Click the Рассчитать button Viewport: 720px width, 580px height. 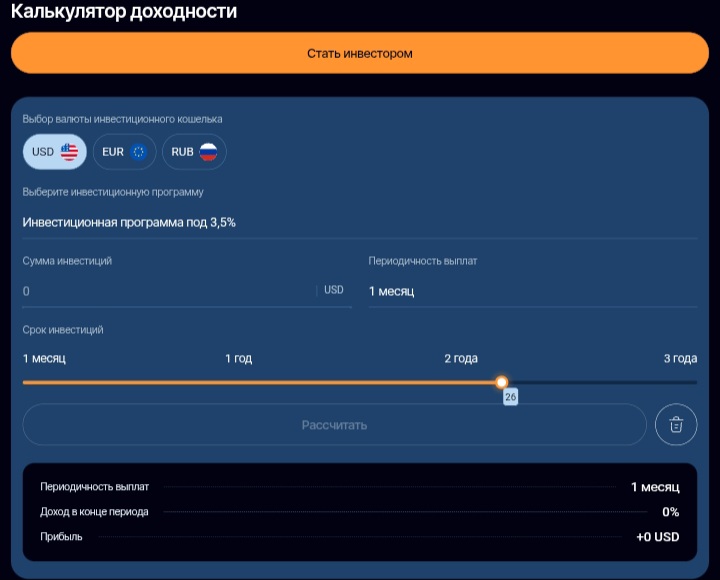(334, 425)
